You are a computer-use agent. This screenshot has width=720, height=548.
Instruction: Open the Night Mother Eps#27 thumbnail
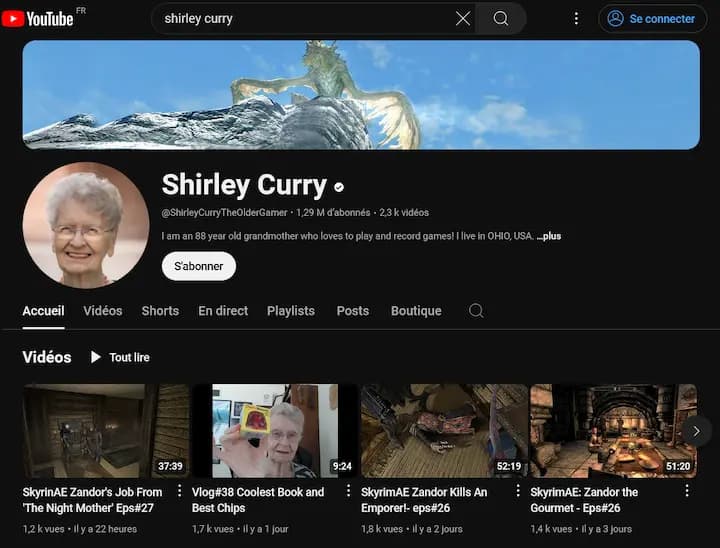click(106, 431)
